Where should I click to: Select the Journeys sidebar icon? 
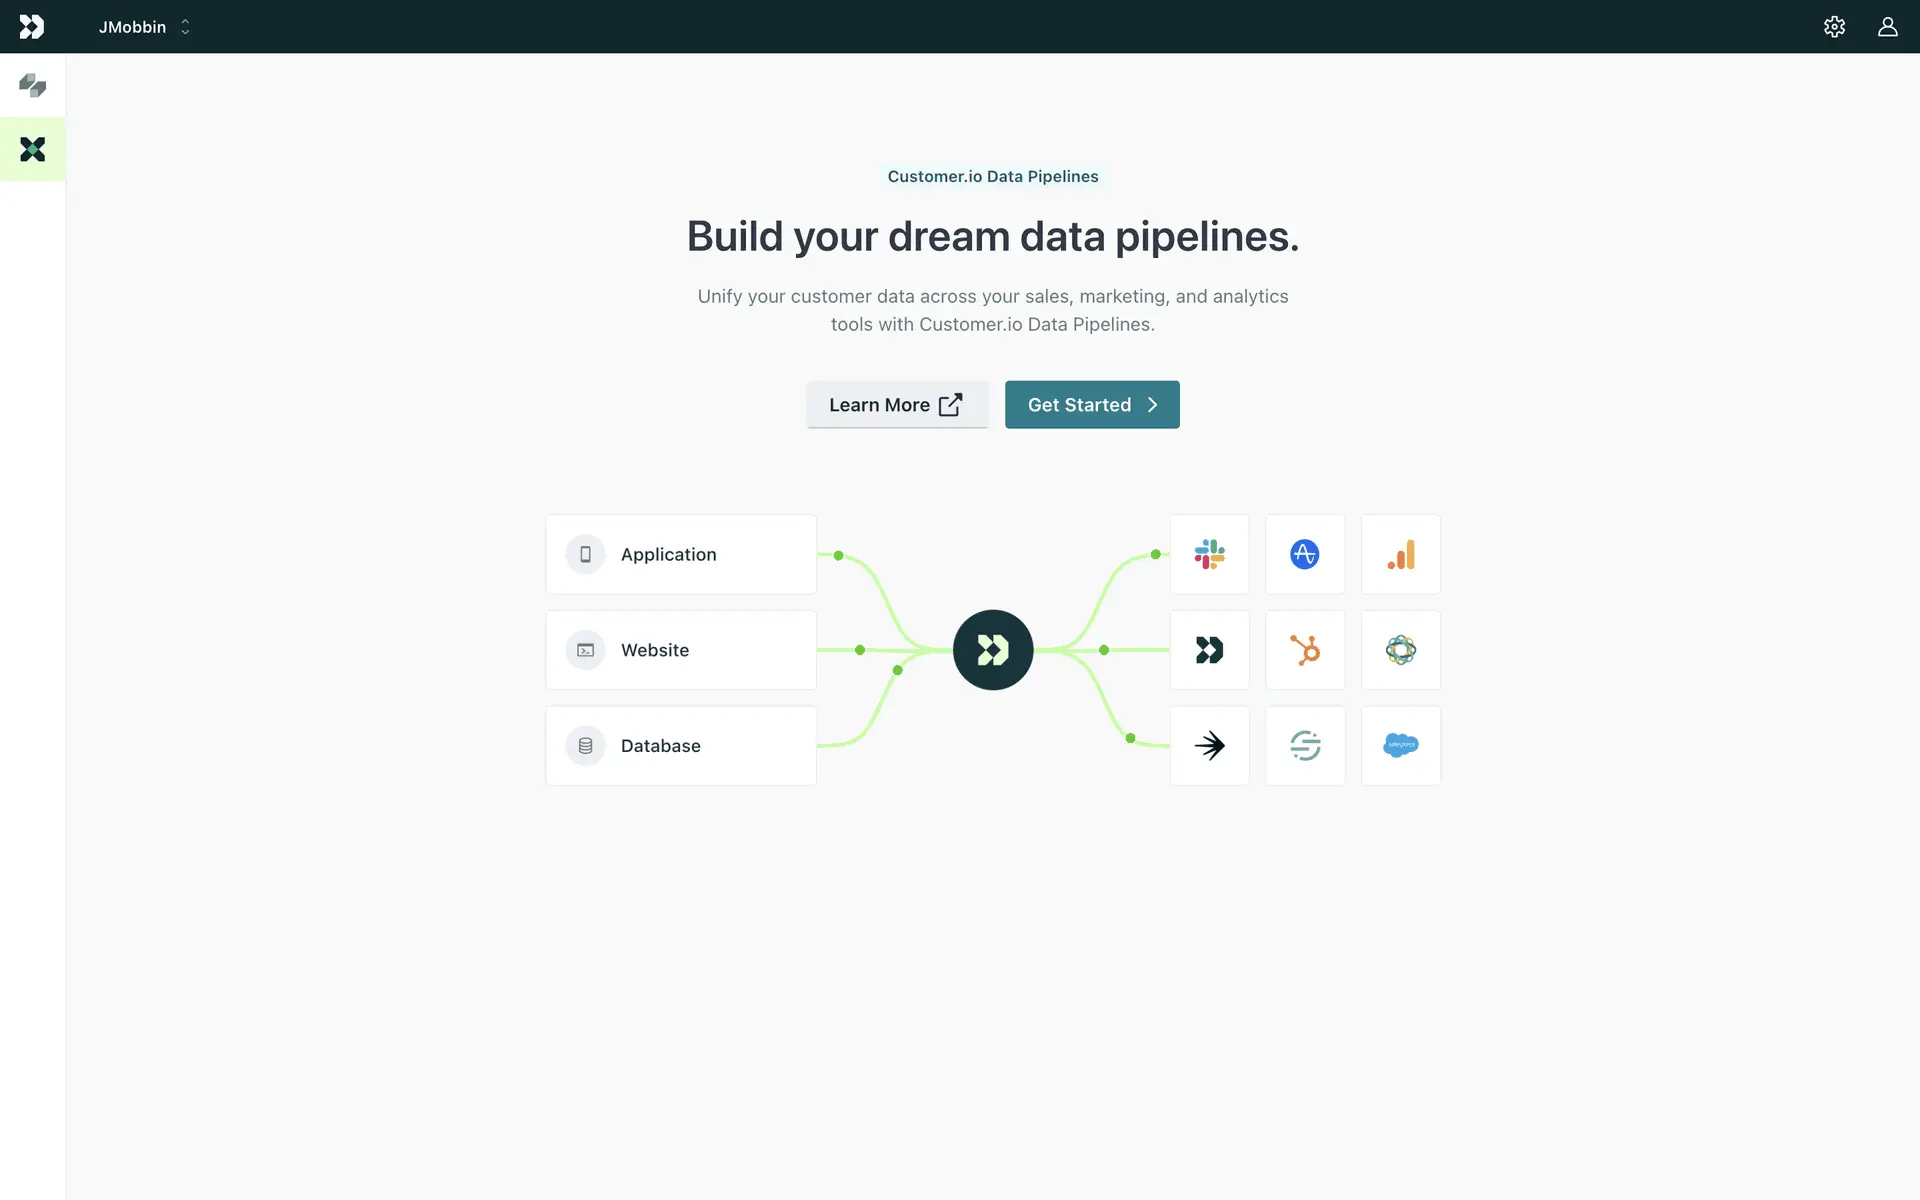click(32, 86)
